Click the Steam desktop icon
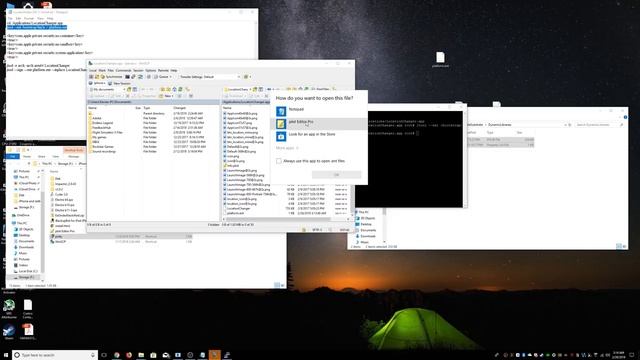Viewport: 640px width, 360px height. tap(9, 332)
